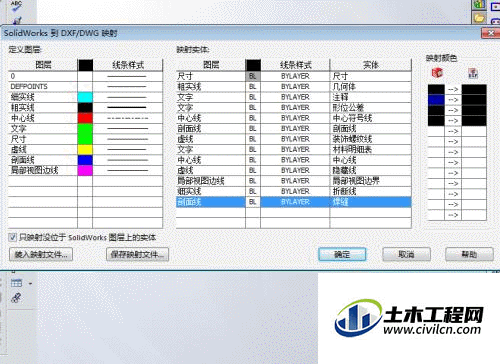Toggle 只映射没位于 SolidWorks 图层上的实体 checkbox
500x364 pixels.
pyautogui.click(x=12, y=237)
